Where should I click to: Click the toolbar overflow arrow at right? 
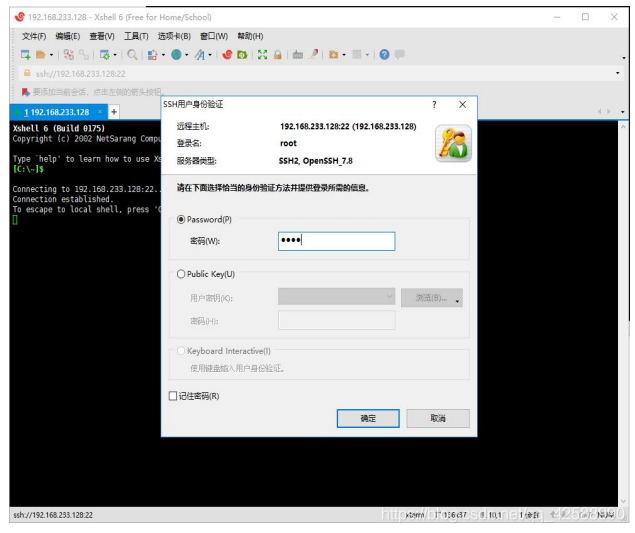[624, 58]
